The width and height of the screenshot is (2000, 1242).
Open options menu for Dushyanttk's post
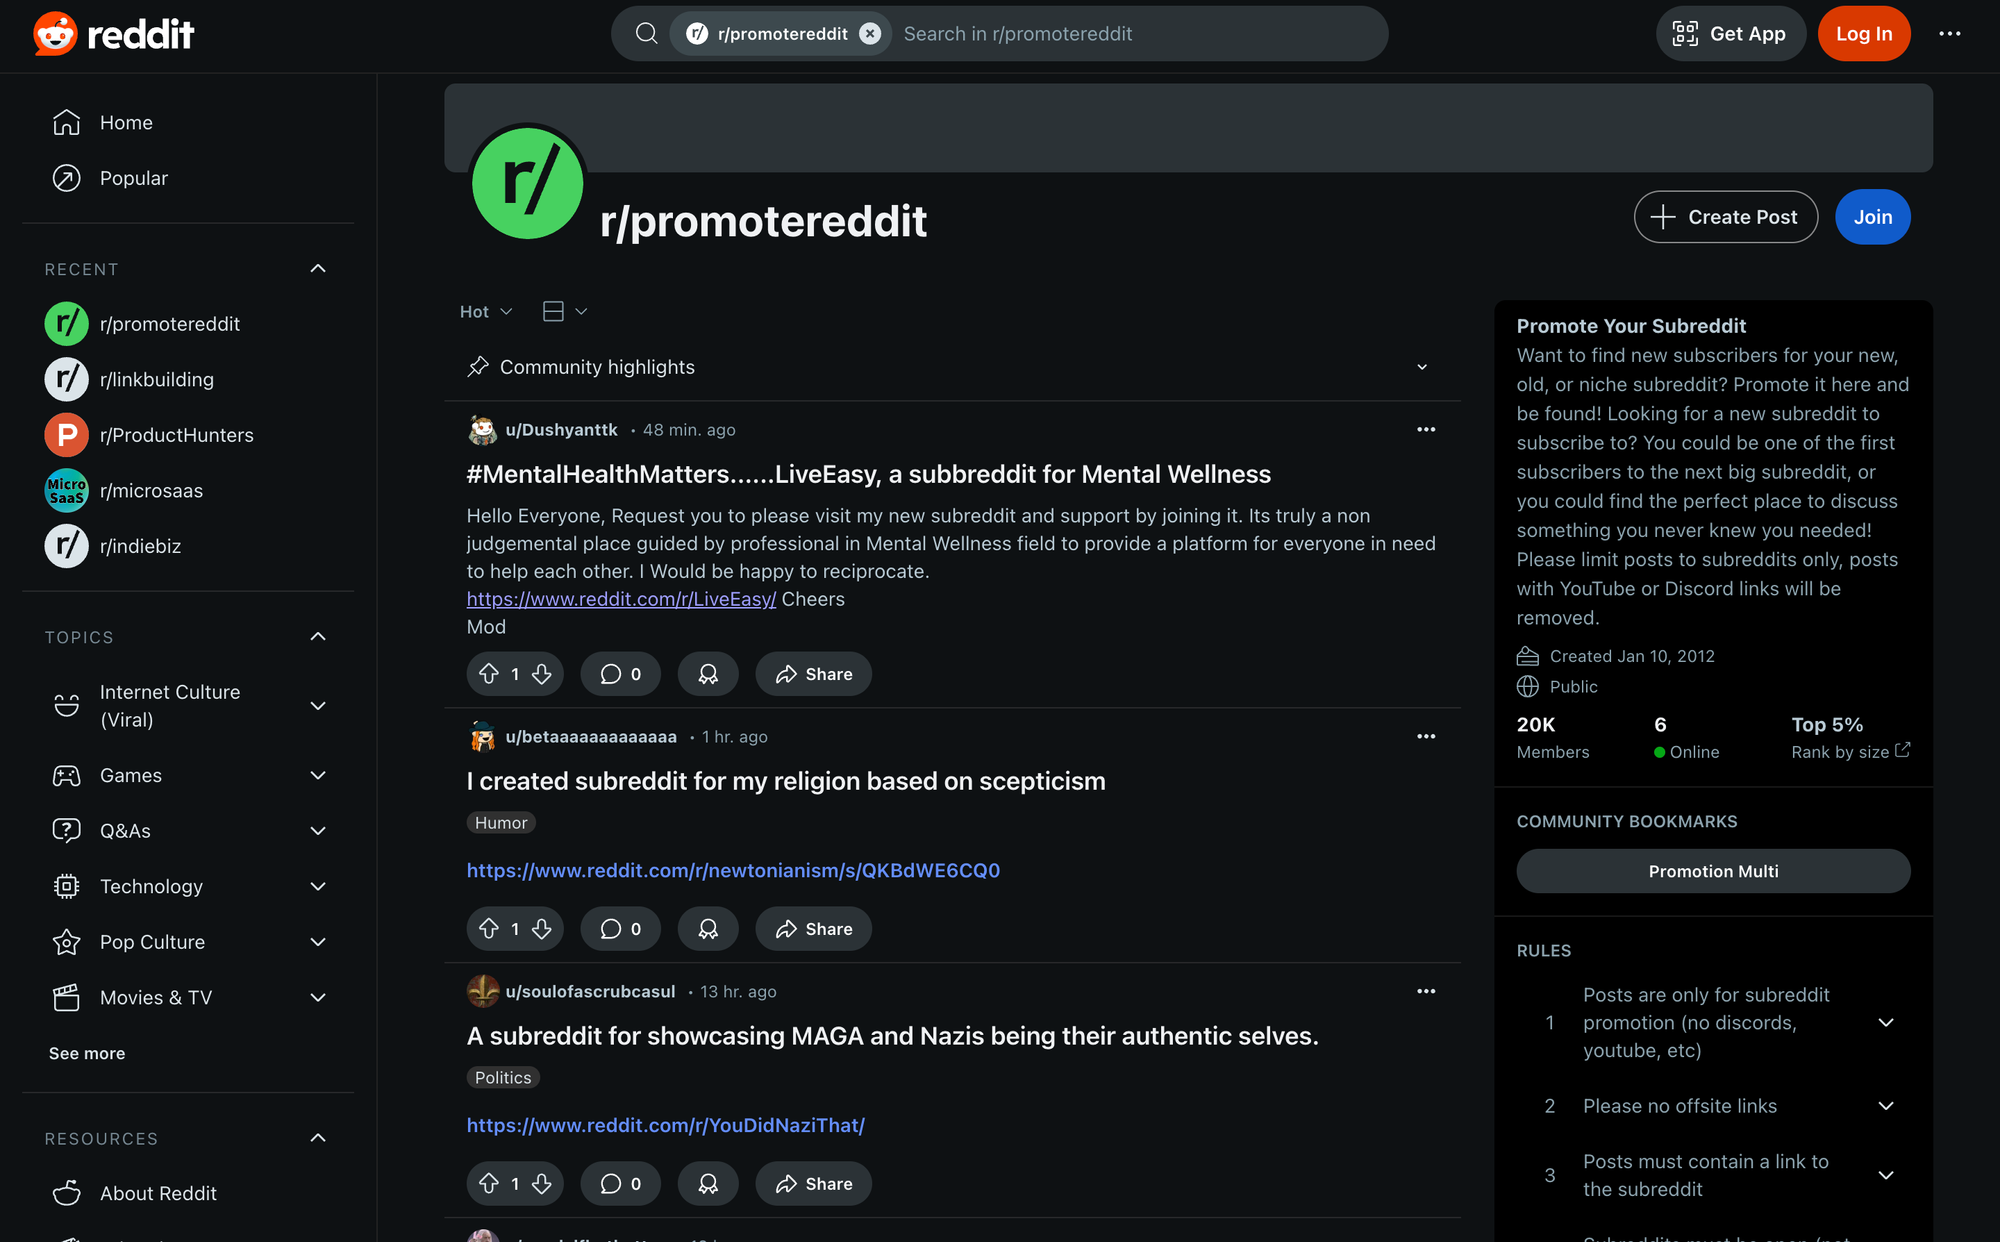point(1426,430)
